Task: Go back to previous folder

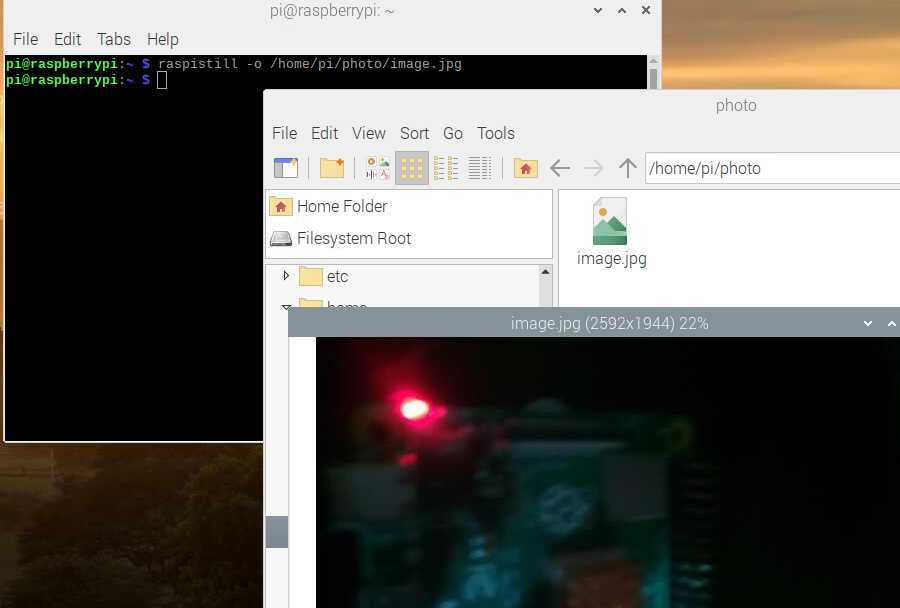Action: [x=560, y=168]
